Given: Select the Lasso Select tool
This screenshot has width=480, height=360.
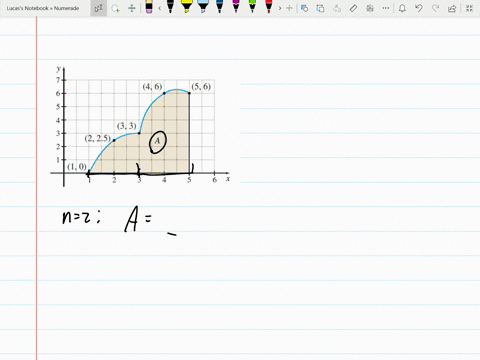Looking at the screenshot, I should 115,8.
